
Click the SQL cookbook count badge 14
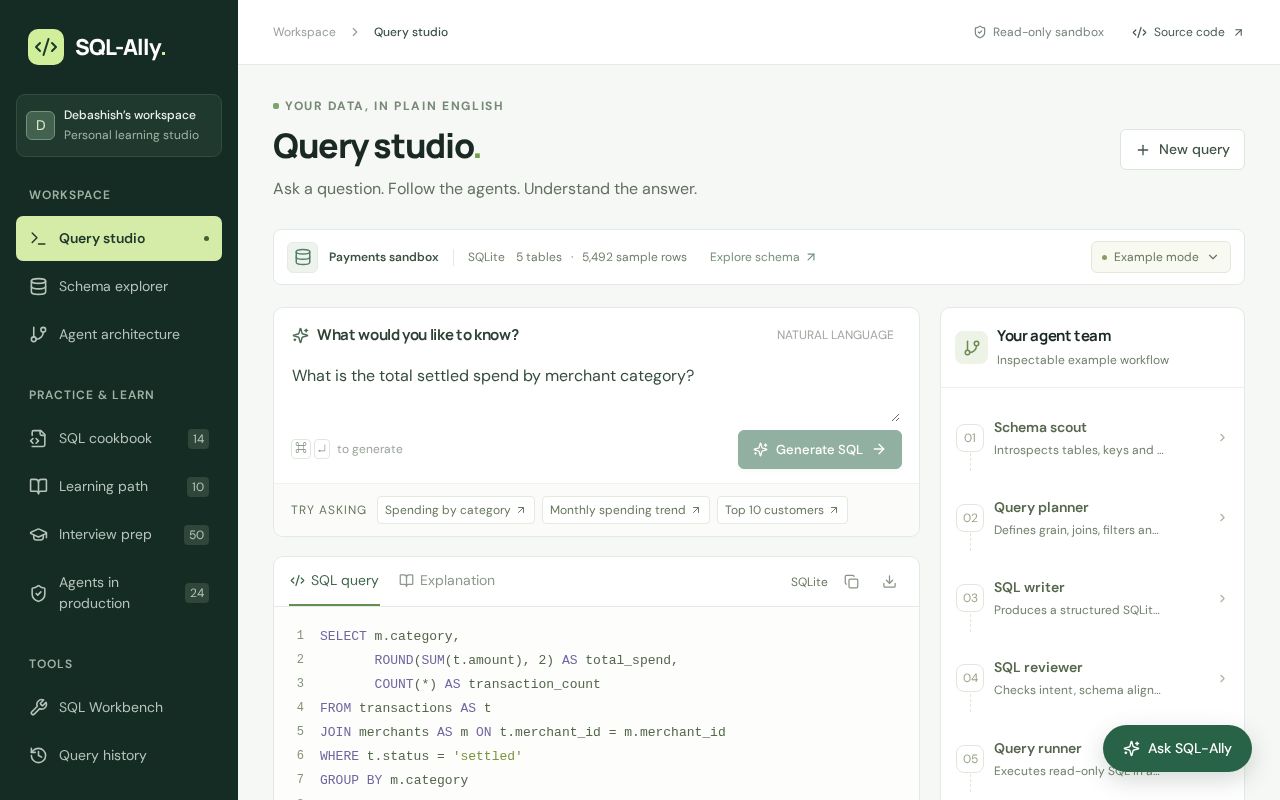pos(198,438)
